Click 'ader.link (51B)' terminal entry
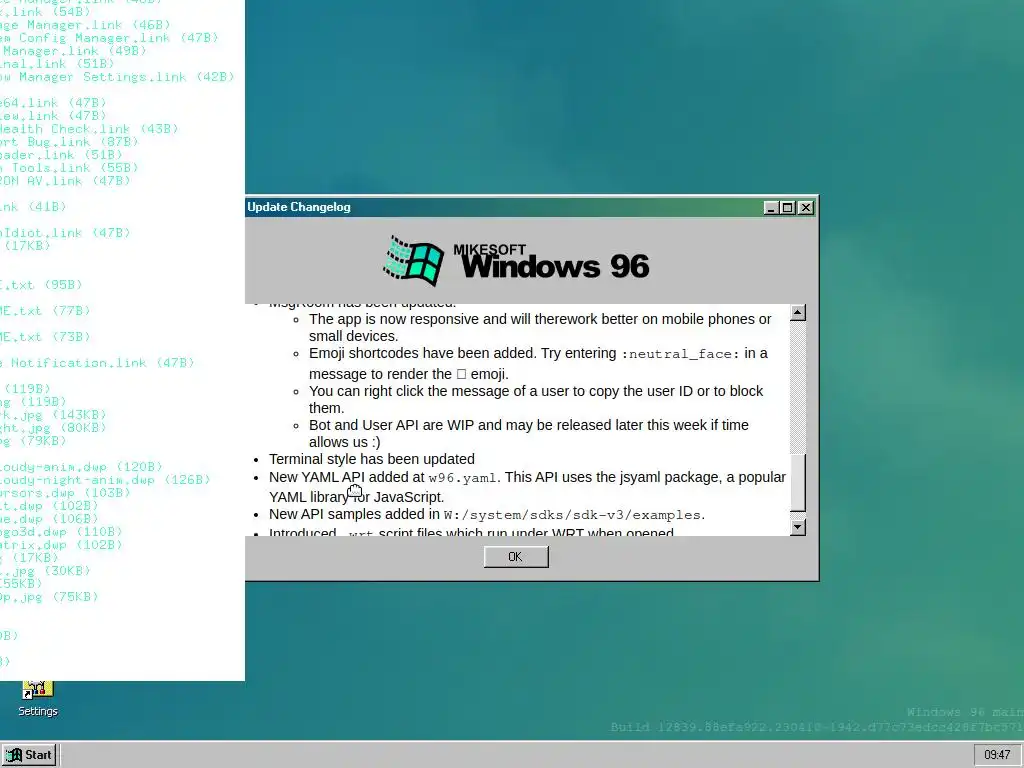 tap(61, 155)
